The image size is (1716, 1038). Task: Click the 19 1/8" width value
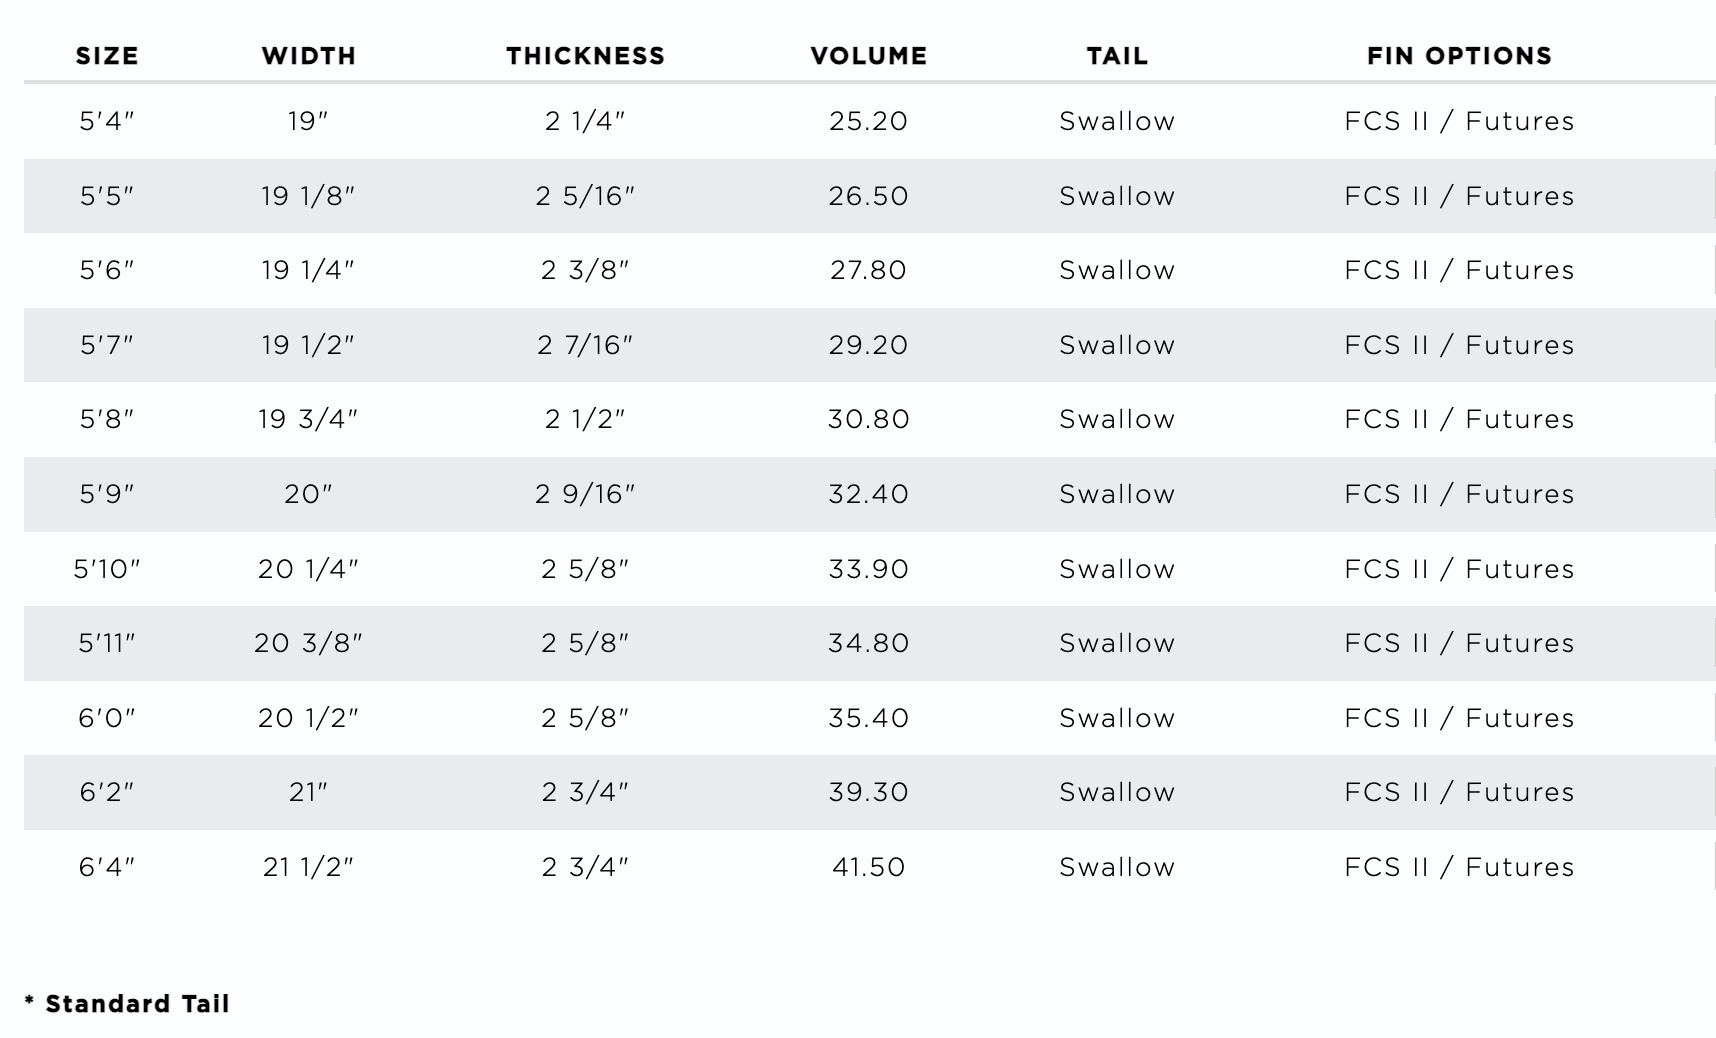308,196
